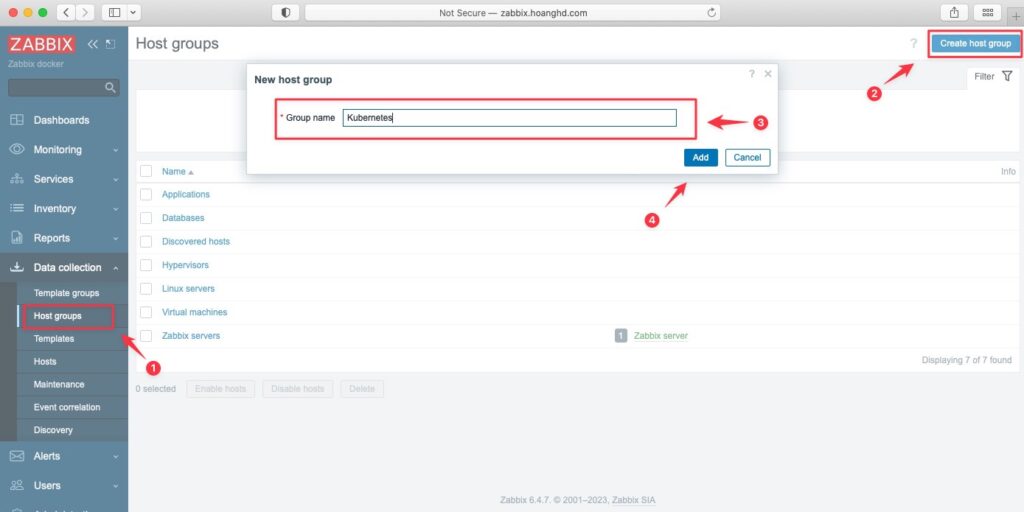Check the Hypervisors row checkbox
Image resolution: width=1024 pixels, height=512 pixels.
146,265
